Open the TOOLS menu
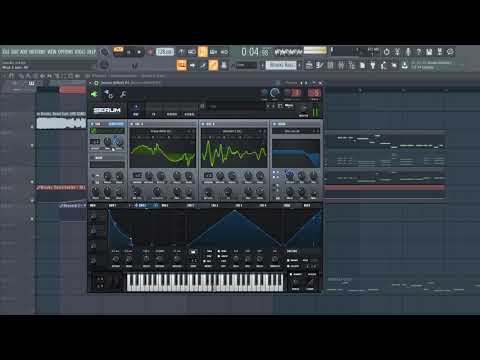Image resolution: width=480 pixels, height=360 pixels. tap(80, 52)
